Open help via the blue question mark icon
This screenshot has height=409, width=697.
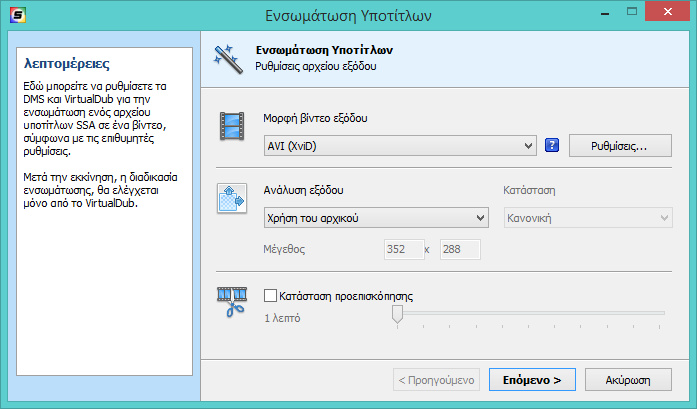coord(551,146)
